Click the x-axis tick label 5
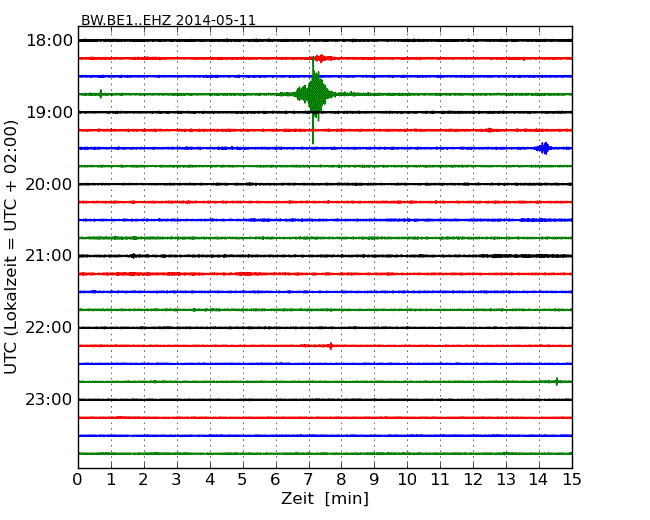This screenshot has width=650, height=520. pyautogui.click(x=242, y=480)
